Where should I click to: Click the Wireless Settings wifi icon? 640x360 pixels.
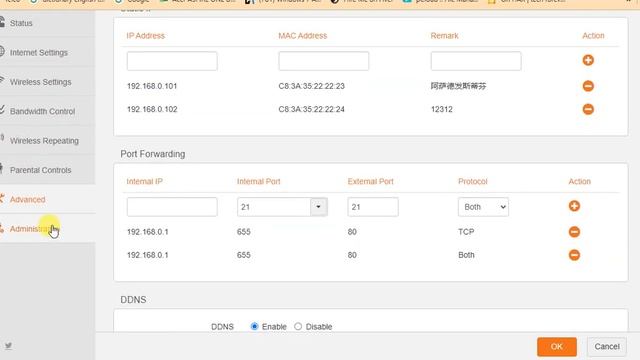(x=2, y=80)
